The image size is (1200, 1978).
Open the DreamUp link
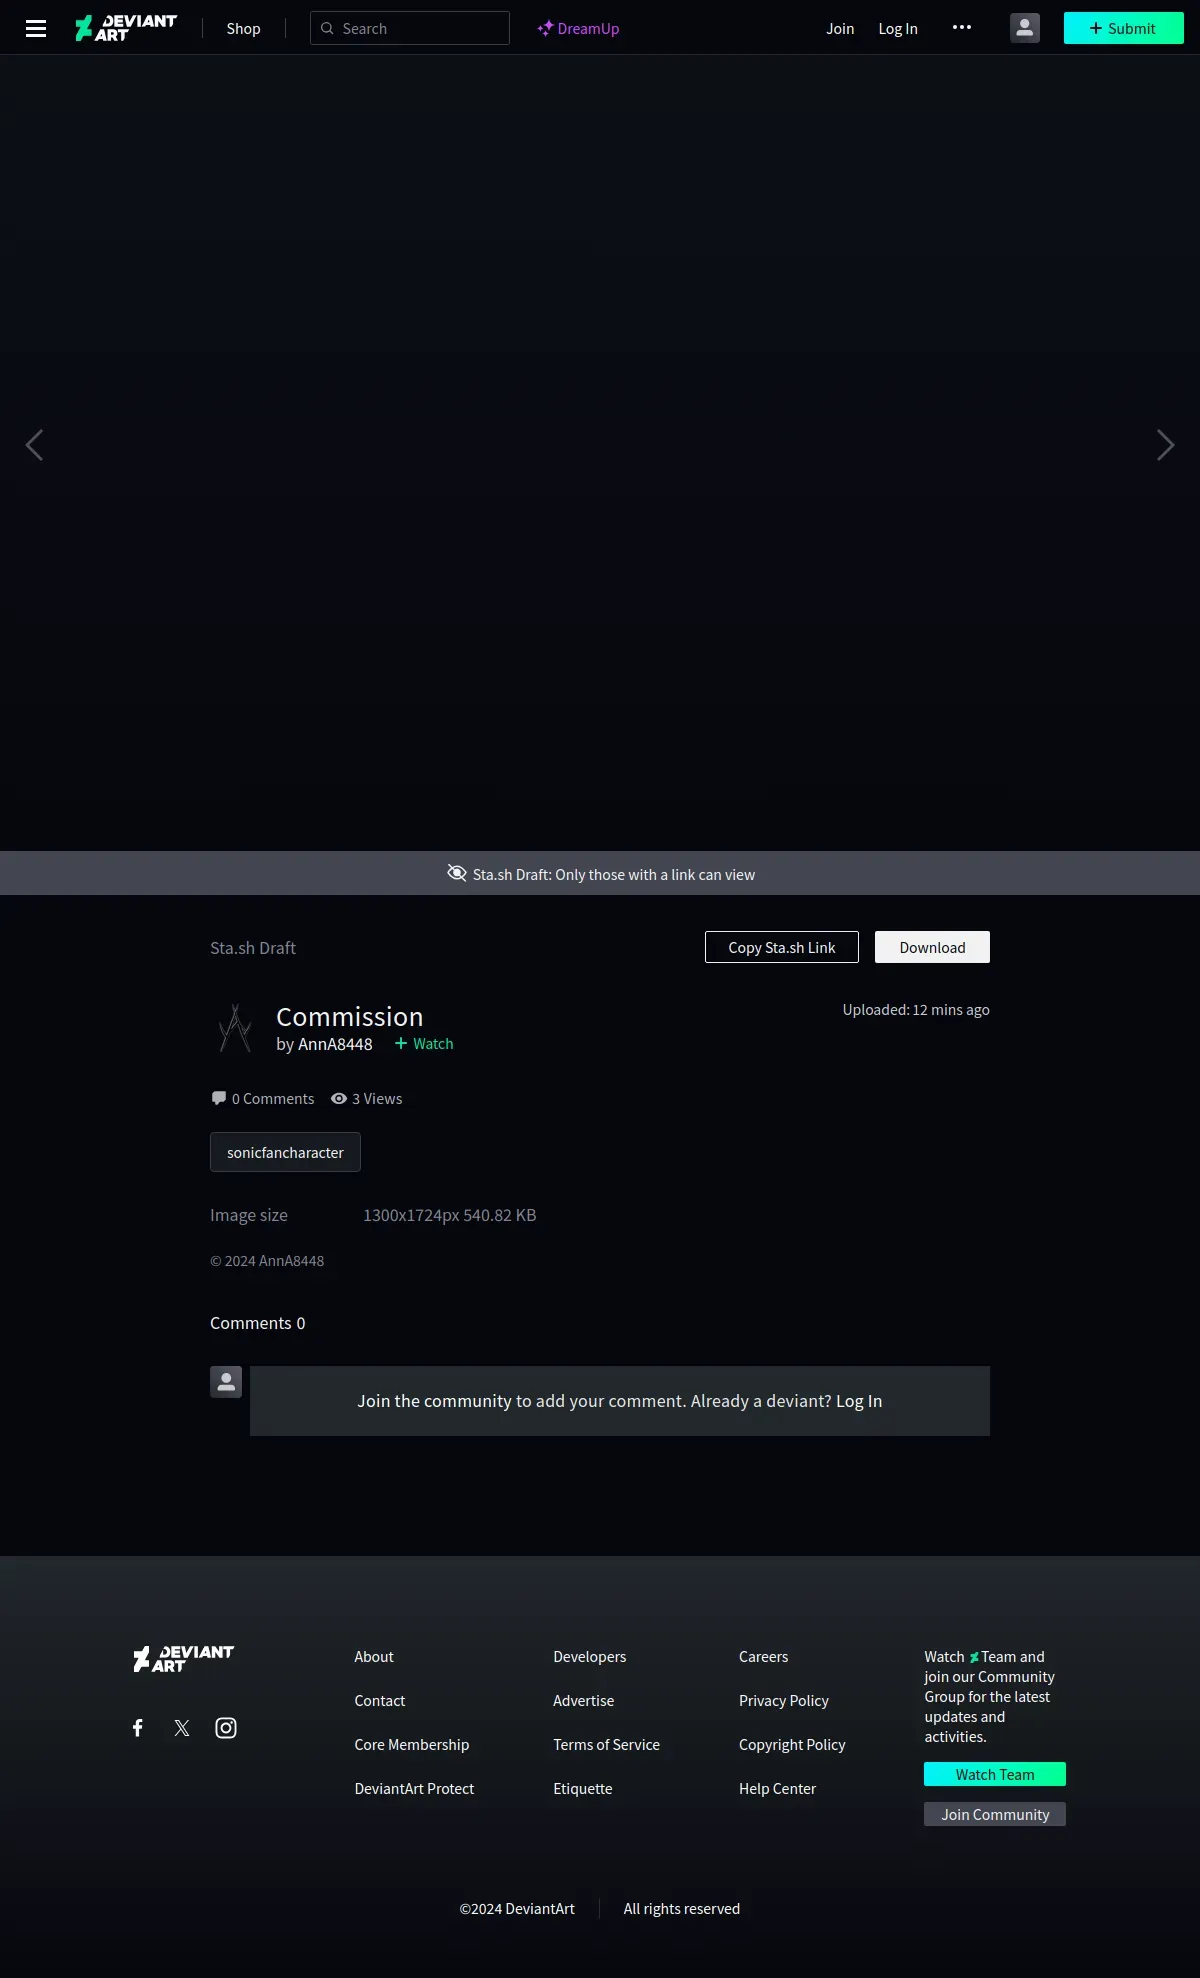[578, 28]
